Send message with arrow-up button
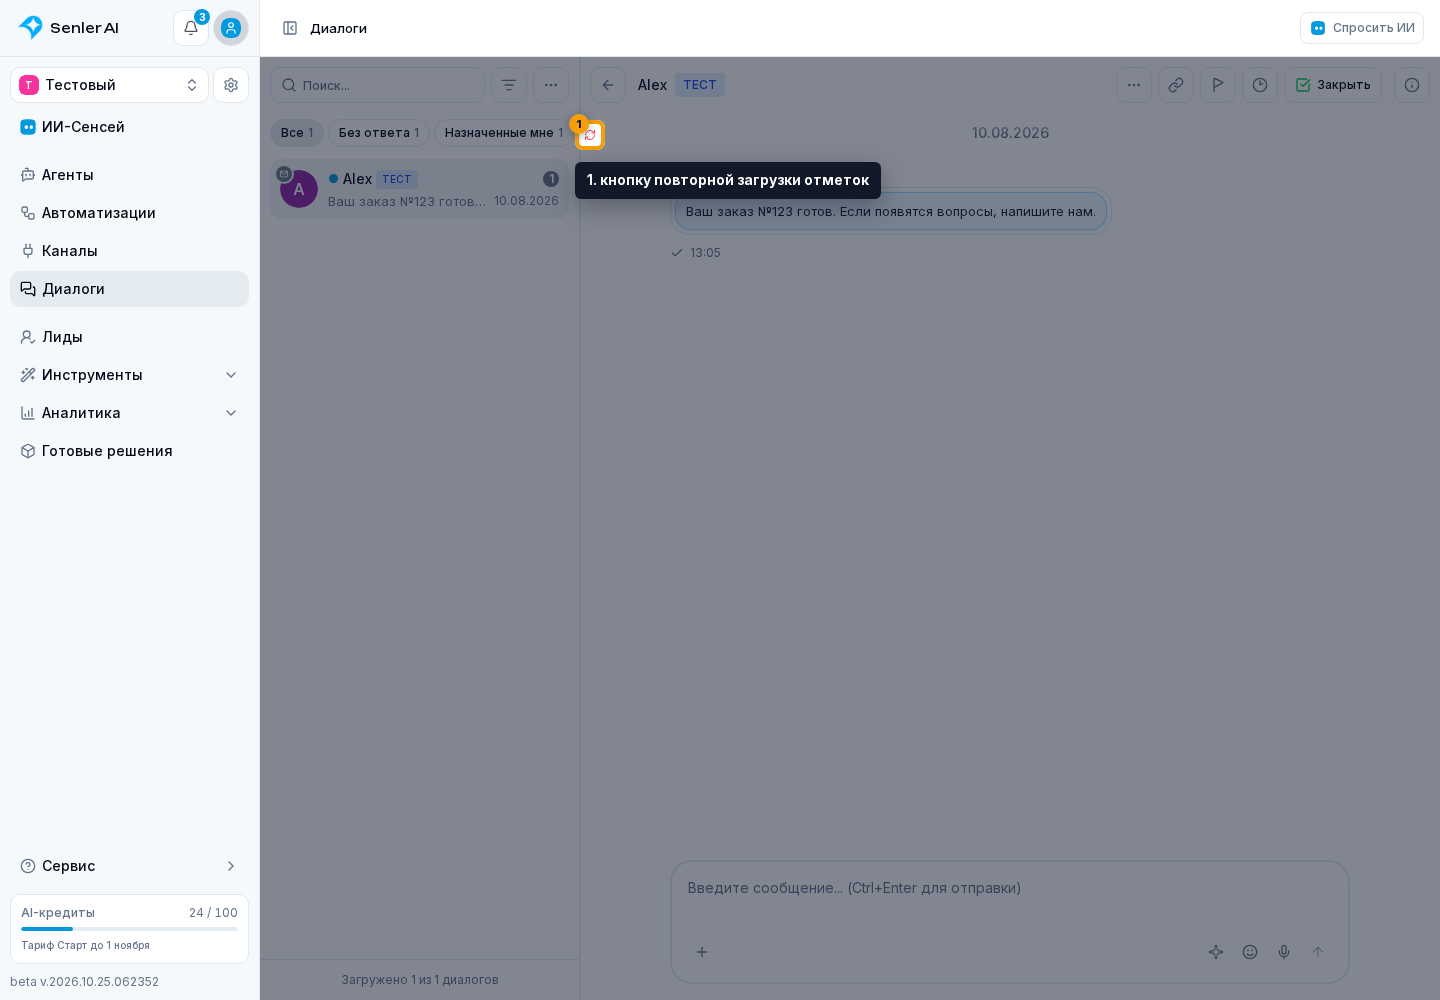 coord(1318,952)
